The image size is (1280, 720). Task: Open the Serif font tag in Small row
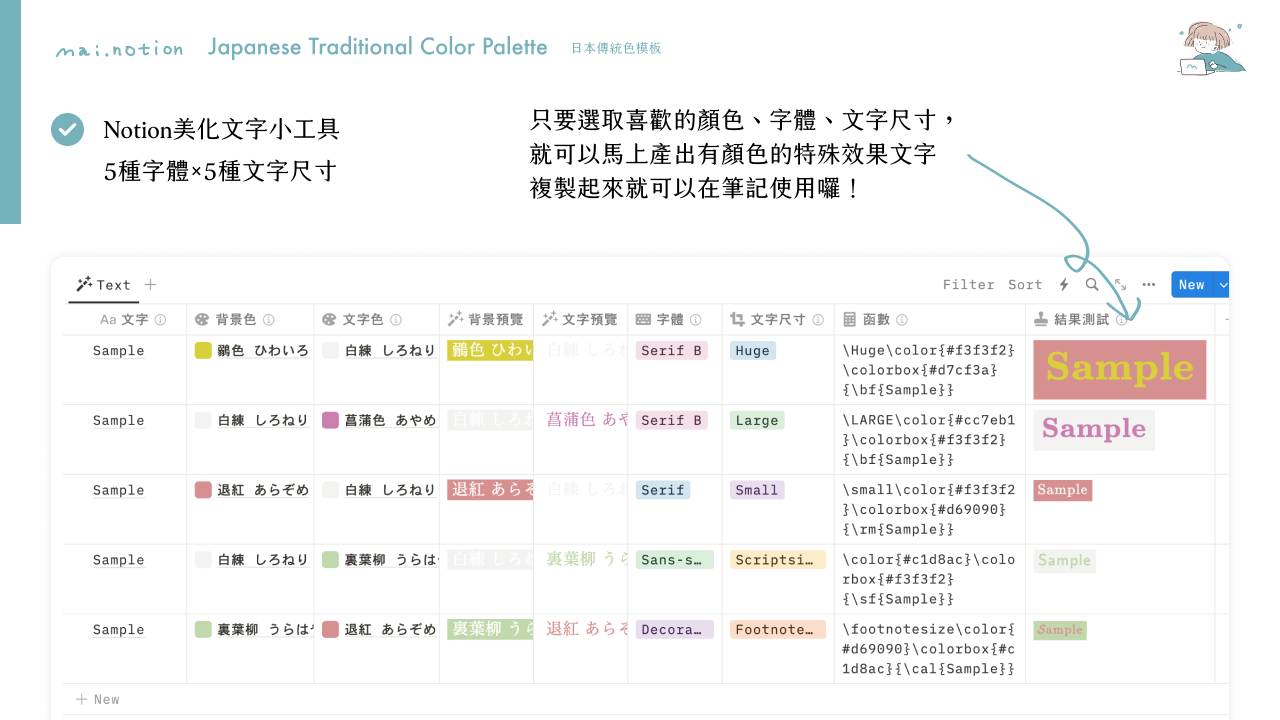tap(663, 490)
